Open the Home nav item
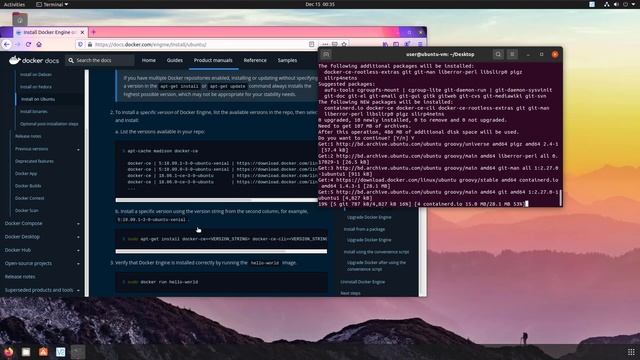This screenshot has height=360, width=640. click(149, 60)
